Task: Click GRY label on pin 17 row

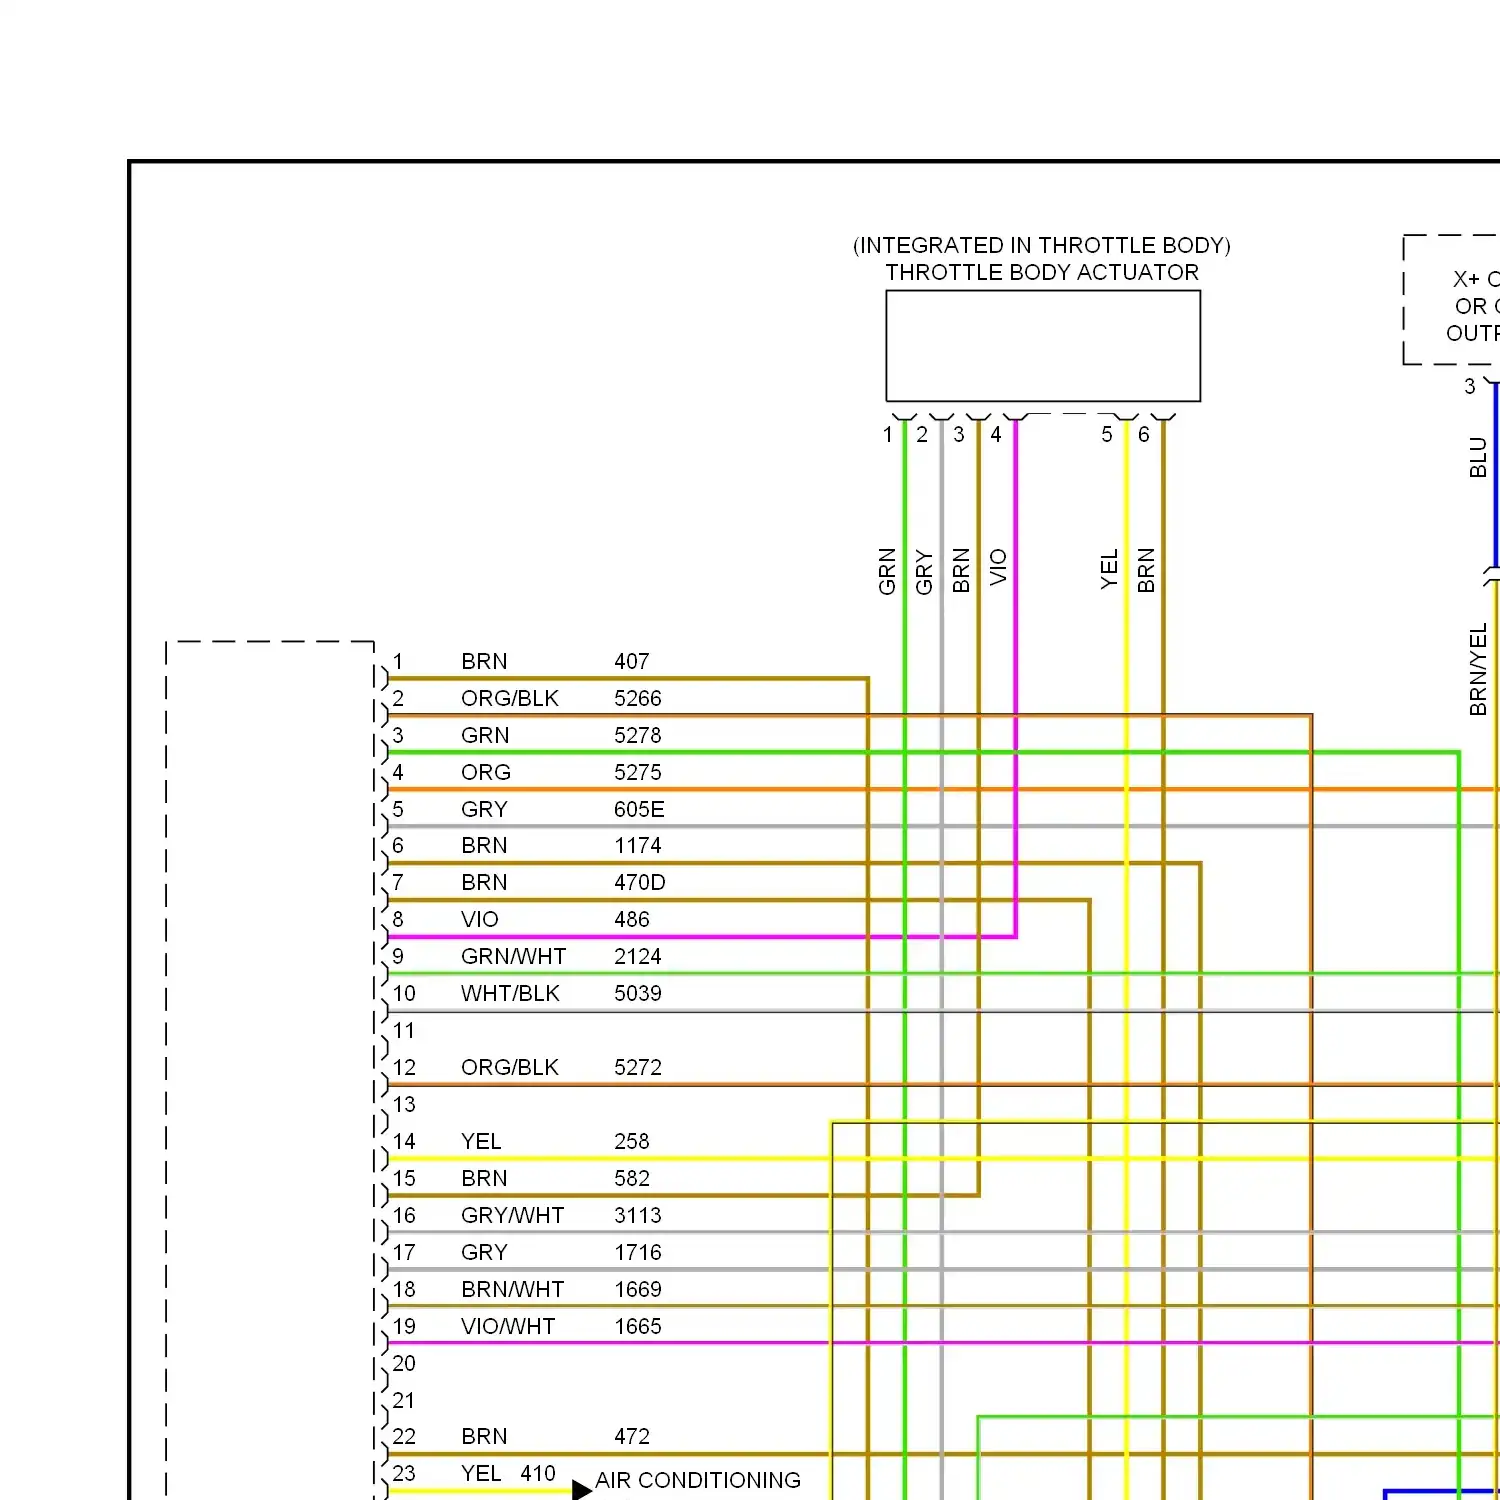Action: pos(484,1253)
